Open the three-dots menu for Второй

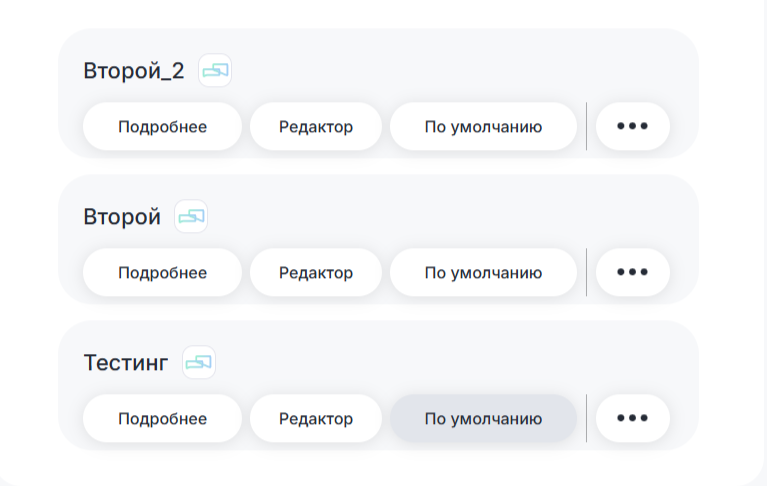click(632, 273)
